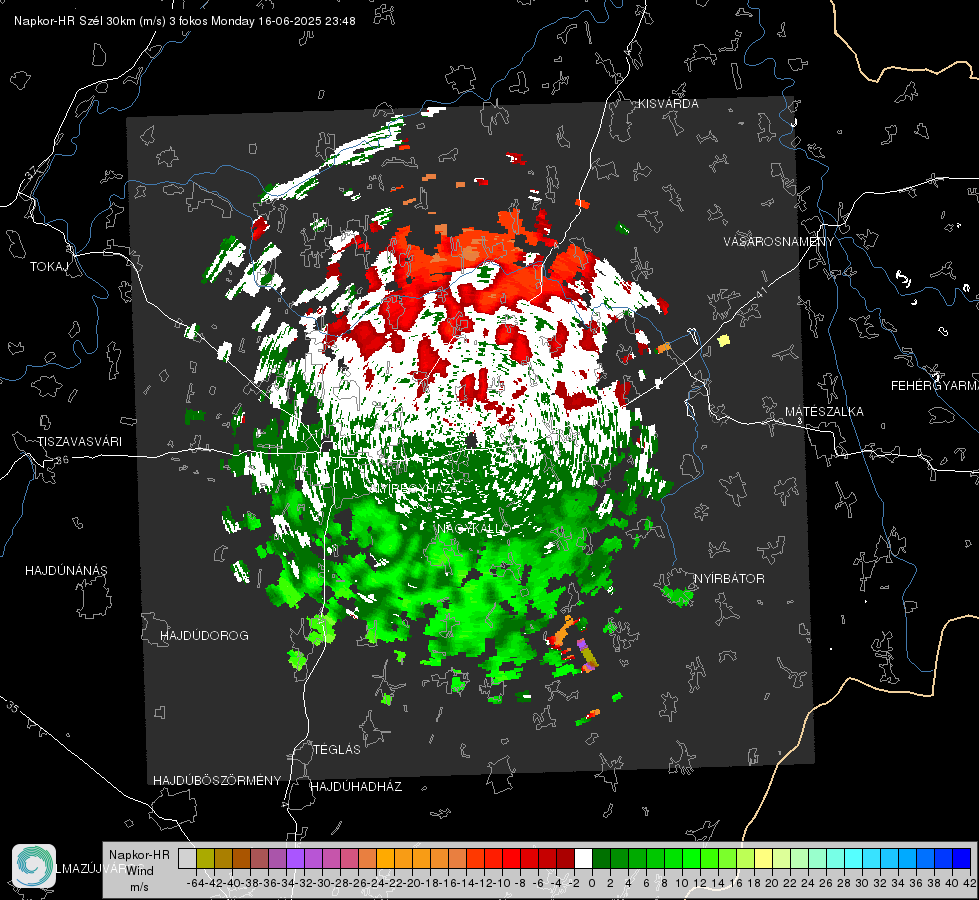Pick the orange swatch between -24 and -22
Screen dimensions: 979x900
click(385, 858)
